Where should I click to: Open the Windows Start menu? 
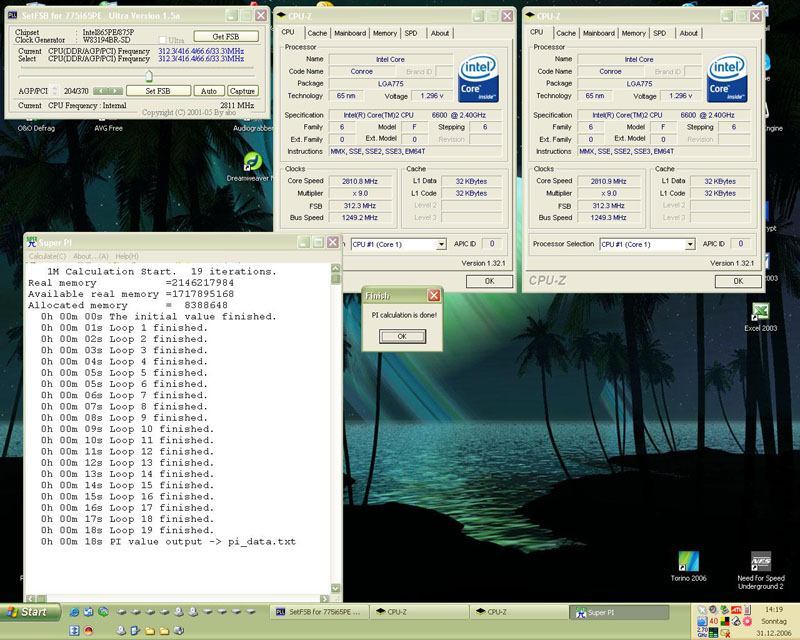coord(30,612)
